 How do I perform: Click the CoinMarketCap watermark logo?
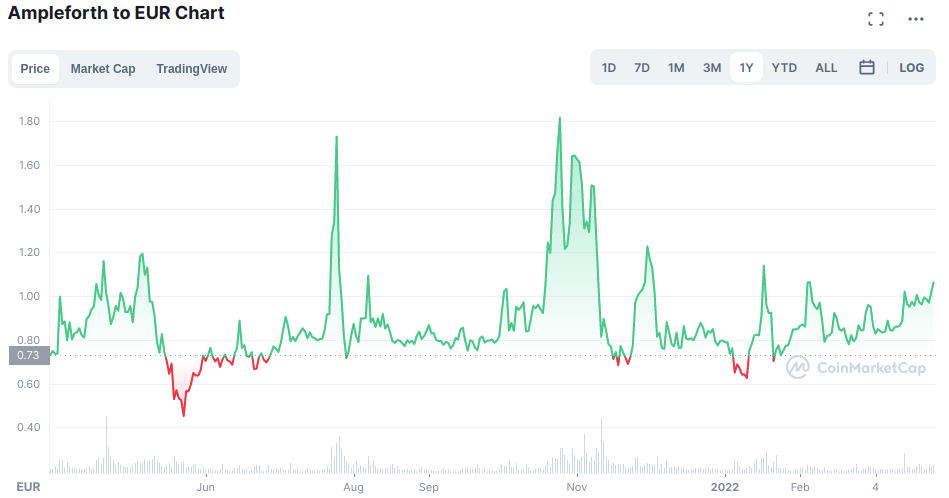(x=856, y=367)
